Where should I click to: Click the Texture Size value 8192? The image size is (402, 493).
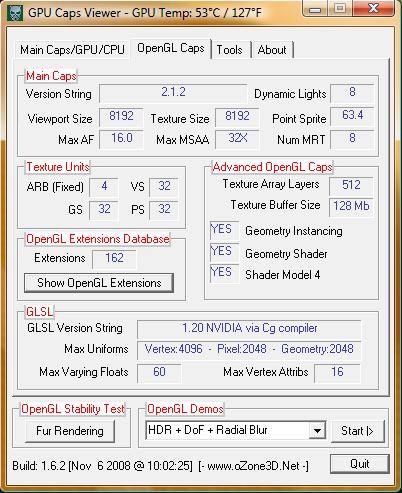[237, 117]
